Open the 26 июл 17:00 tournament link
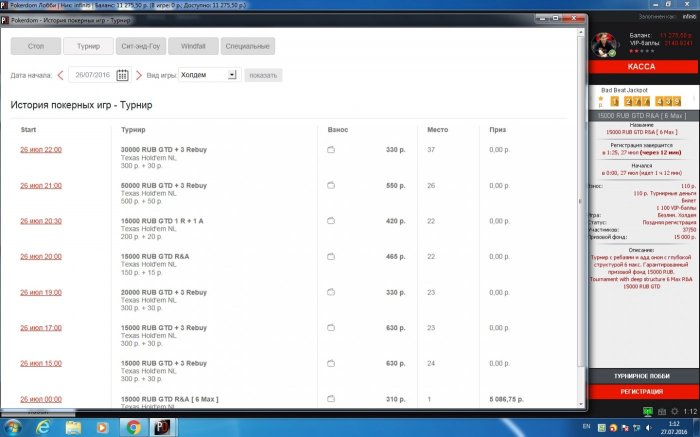The width and height of the screenshot is (700, 437). (41, 328)
